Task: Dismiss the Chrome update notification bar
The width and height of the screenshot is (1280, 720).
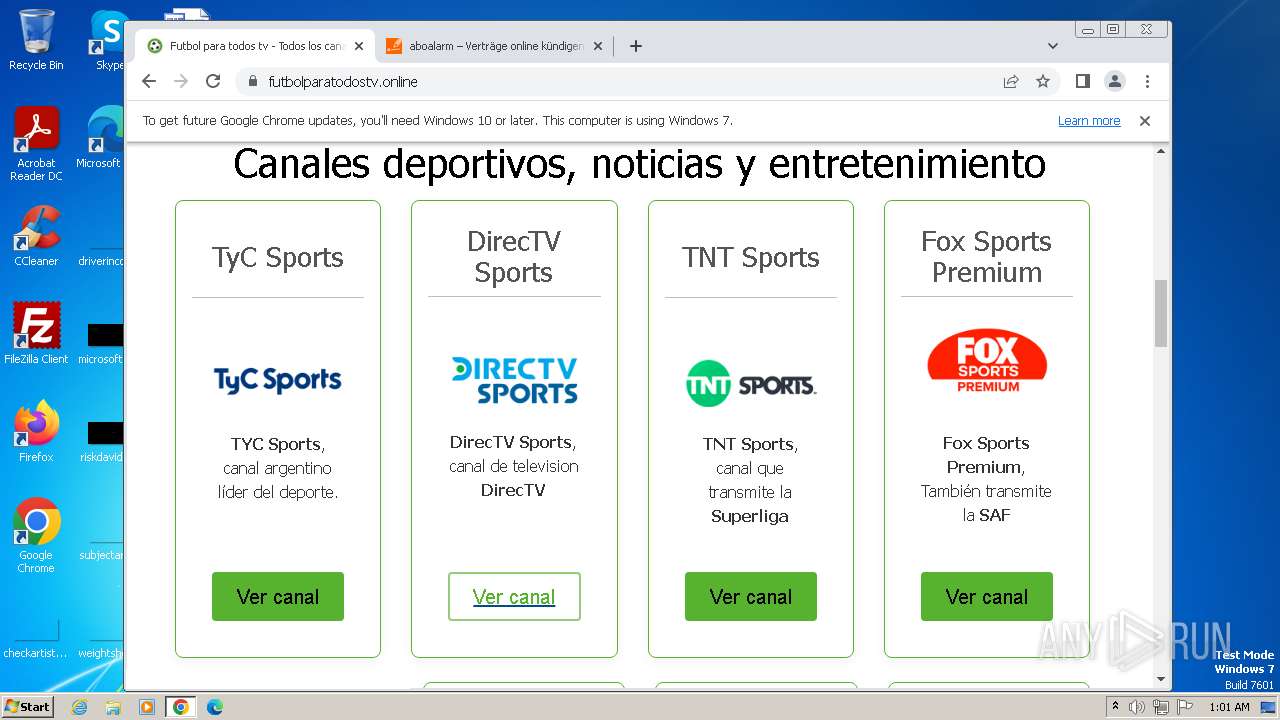Action: 1145,121
